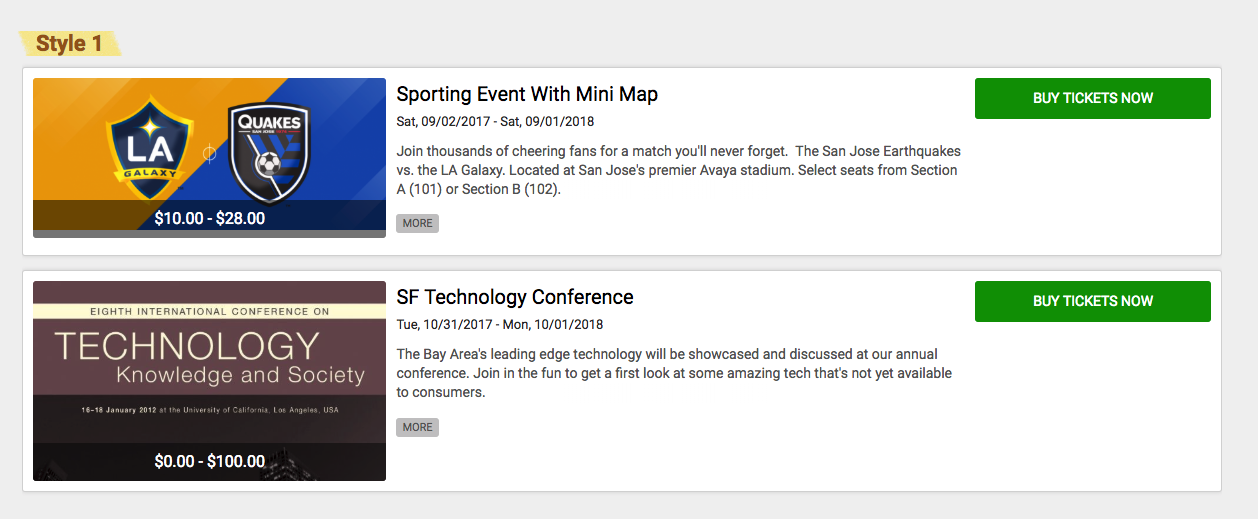Click the $0.00 - $100.00 price overlay
The image size is (1258, 519).
209,461
